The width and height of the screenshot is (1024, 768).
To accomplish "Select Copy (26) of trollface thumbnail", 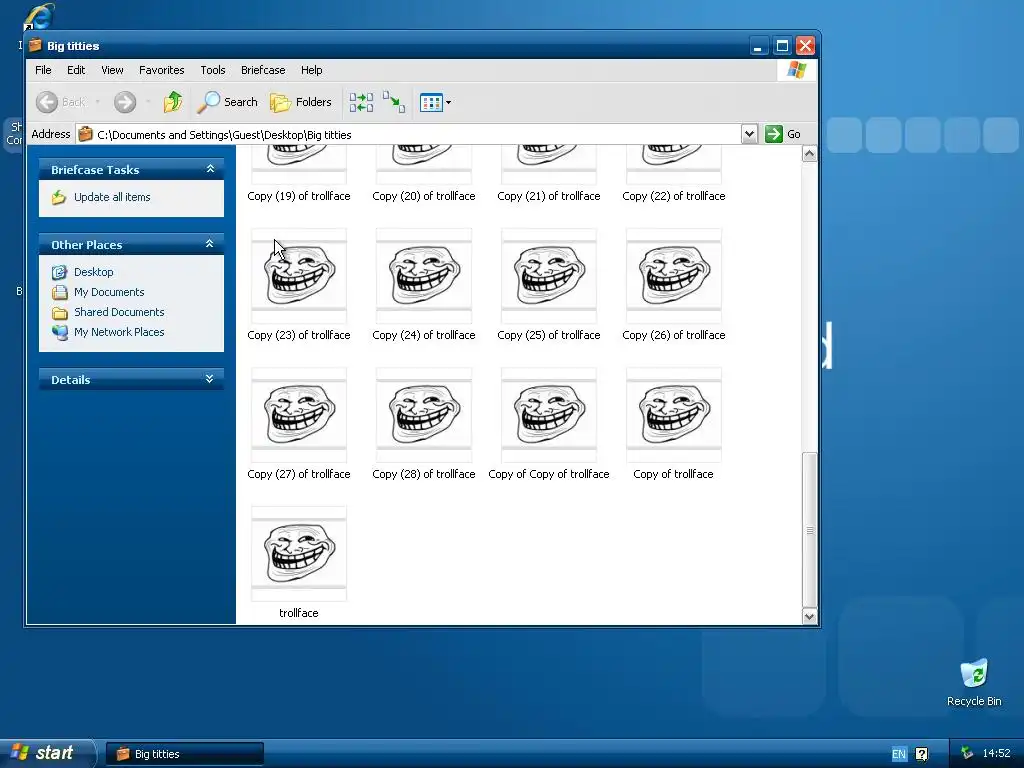I will click(674, 276).
